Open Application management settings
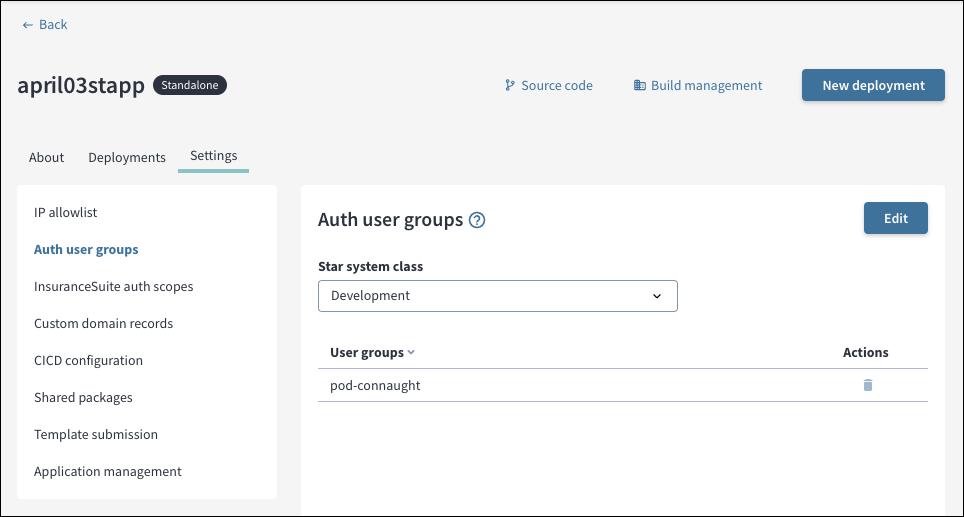 click(x=108, y=472)
